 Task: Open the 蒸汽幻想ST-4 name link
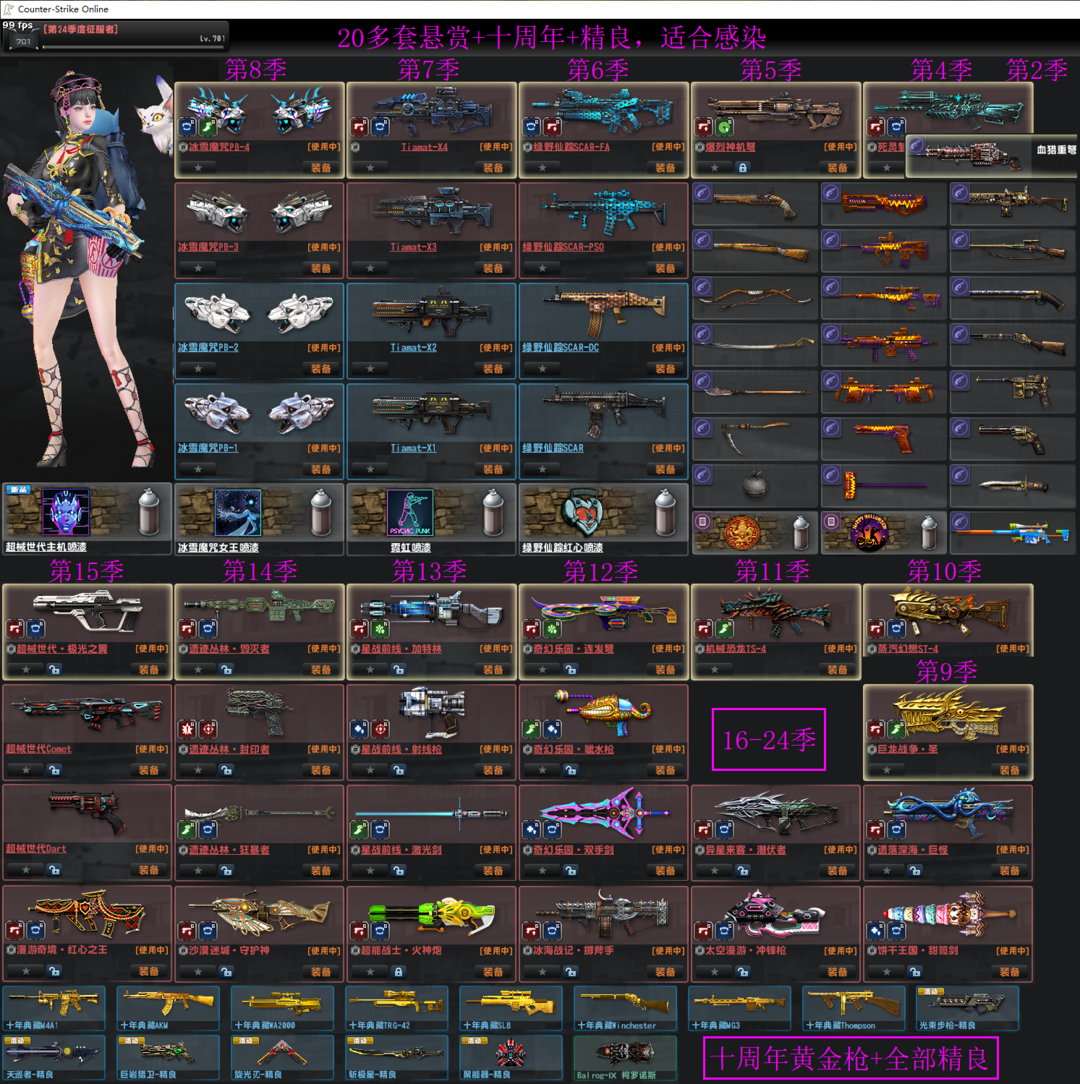tap(908, 648)
